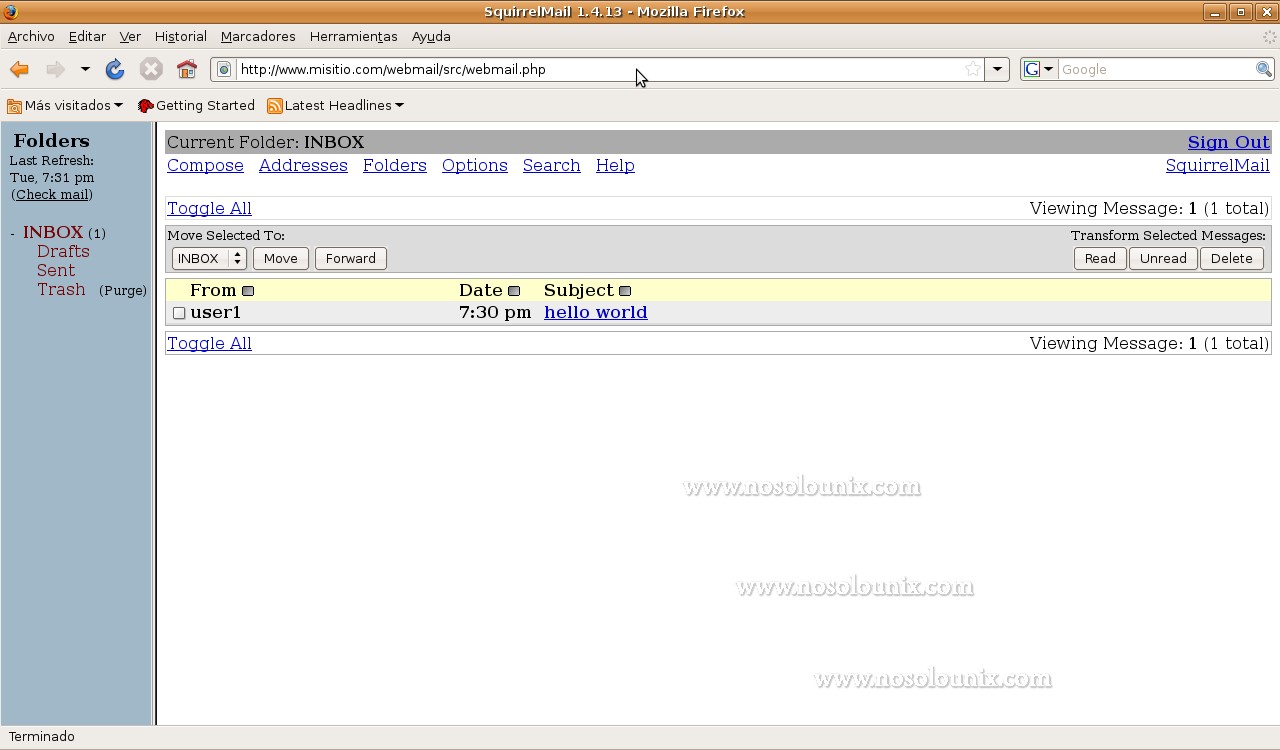Screen dimensions: 1280x750
Task: Open the Search link
Action: point(551,165)
